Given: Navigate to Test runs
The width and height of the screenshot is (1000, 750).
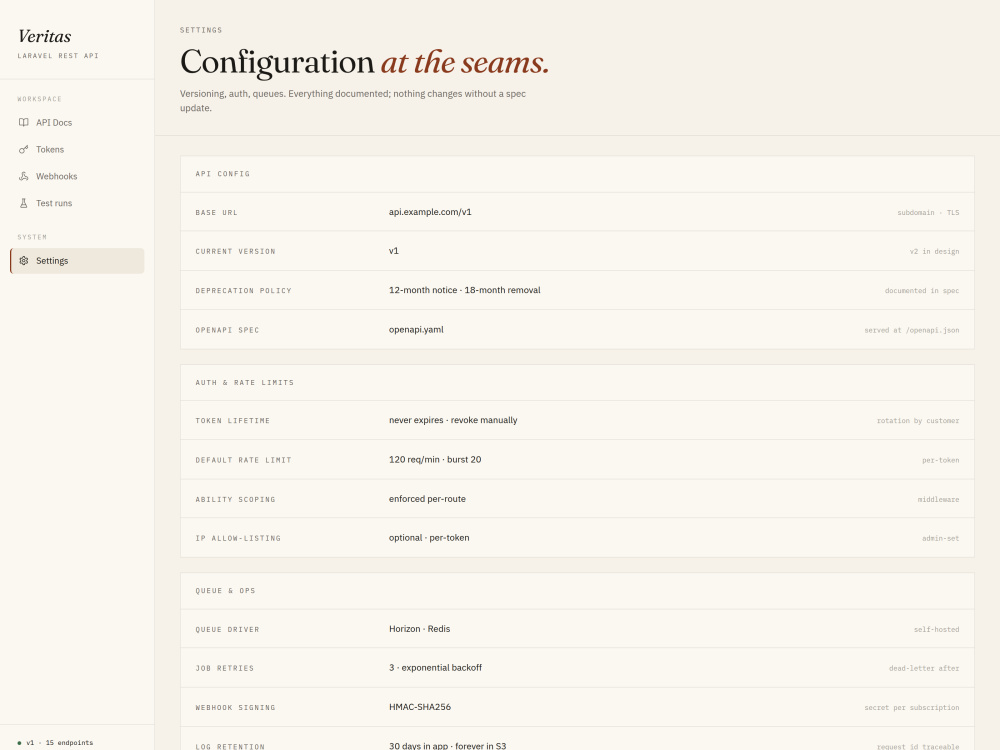Looking at the screenshot, I should [x=77, y=203].
